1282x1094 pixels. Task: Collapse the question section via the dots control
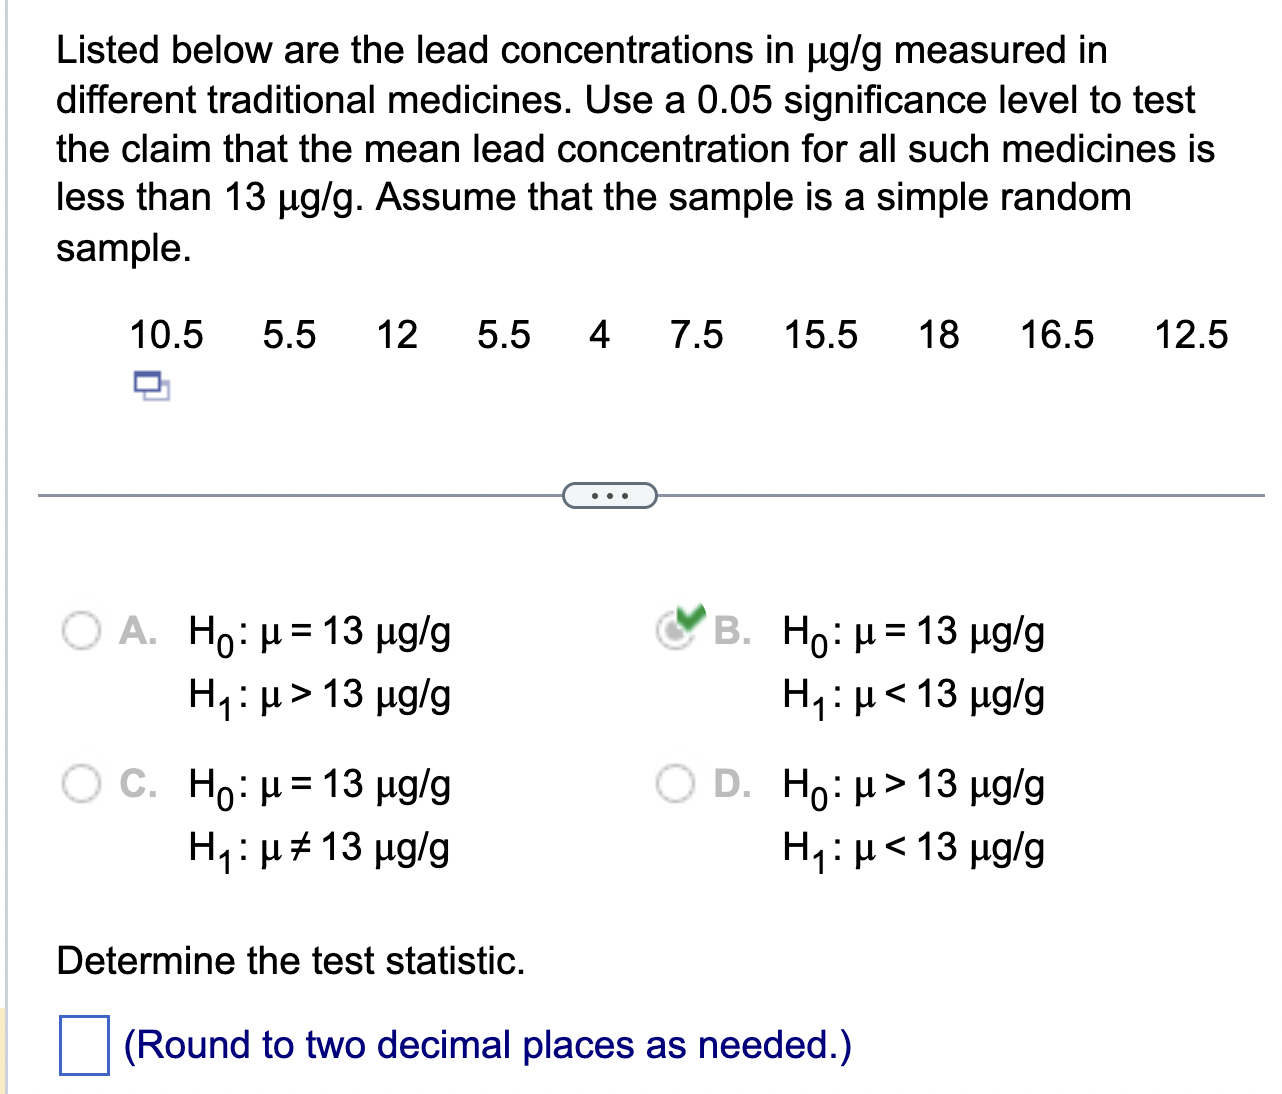(610, 495)
